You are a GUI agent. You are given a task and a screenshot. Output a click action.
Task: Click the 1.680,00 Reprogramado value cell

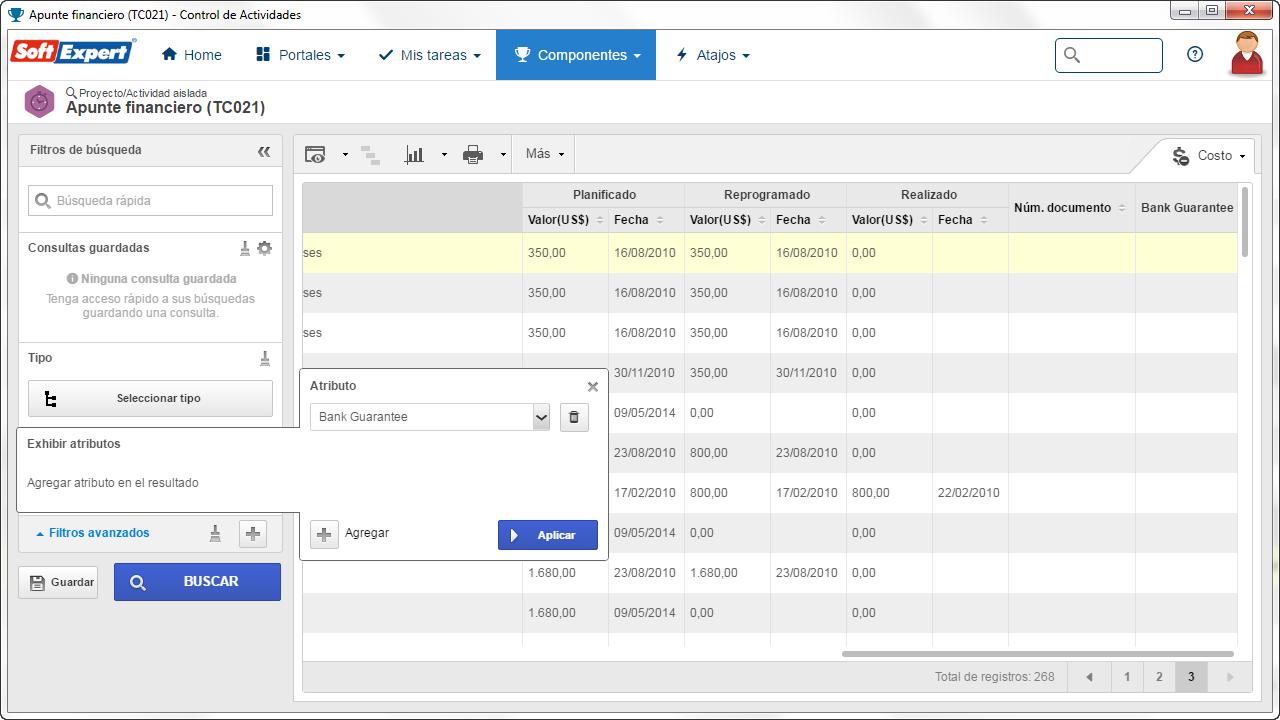pos(727,573)
